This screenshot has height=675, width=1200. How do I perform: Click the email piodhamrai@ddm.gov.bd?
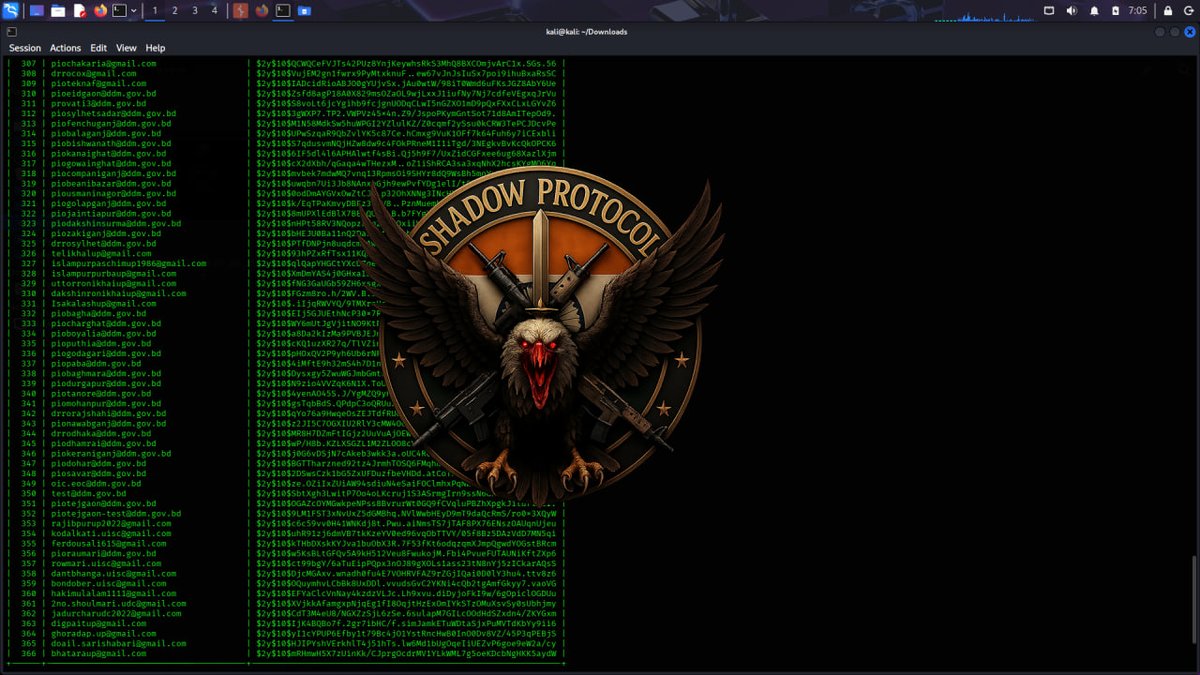(x=103, y=443)
